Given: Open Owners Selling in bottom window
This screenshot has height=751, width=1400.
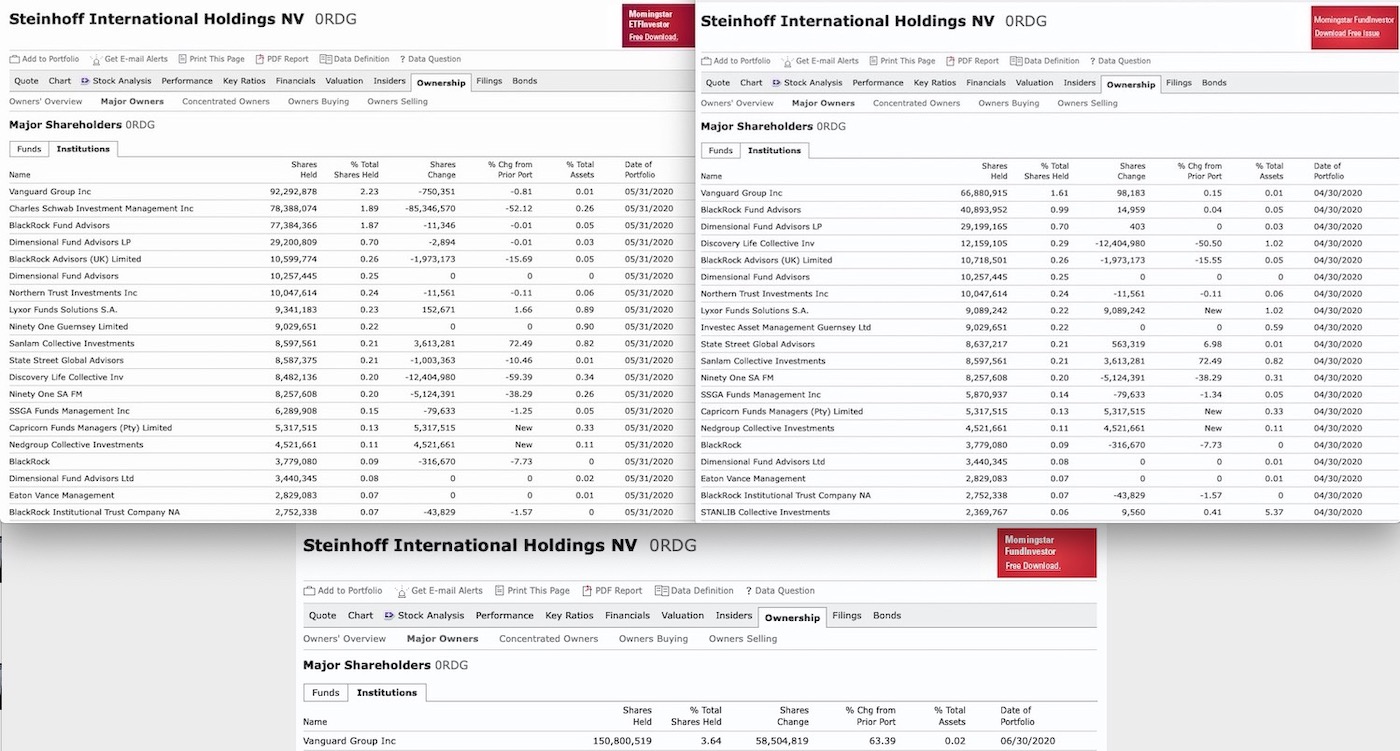Looking at the screenshot, I should (743, 639).
